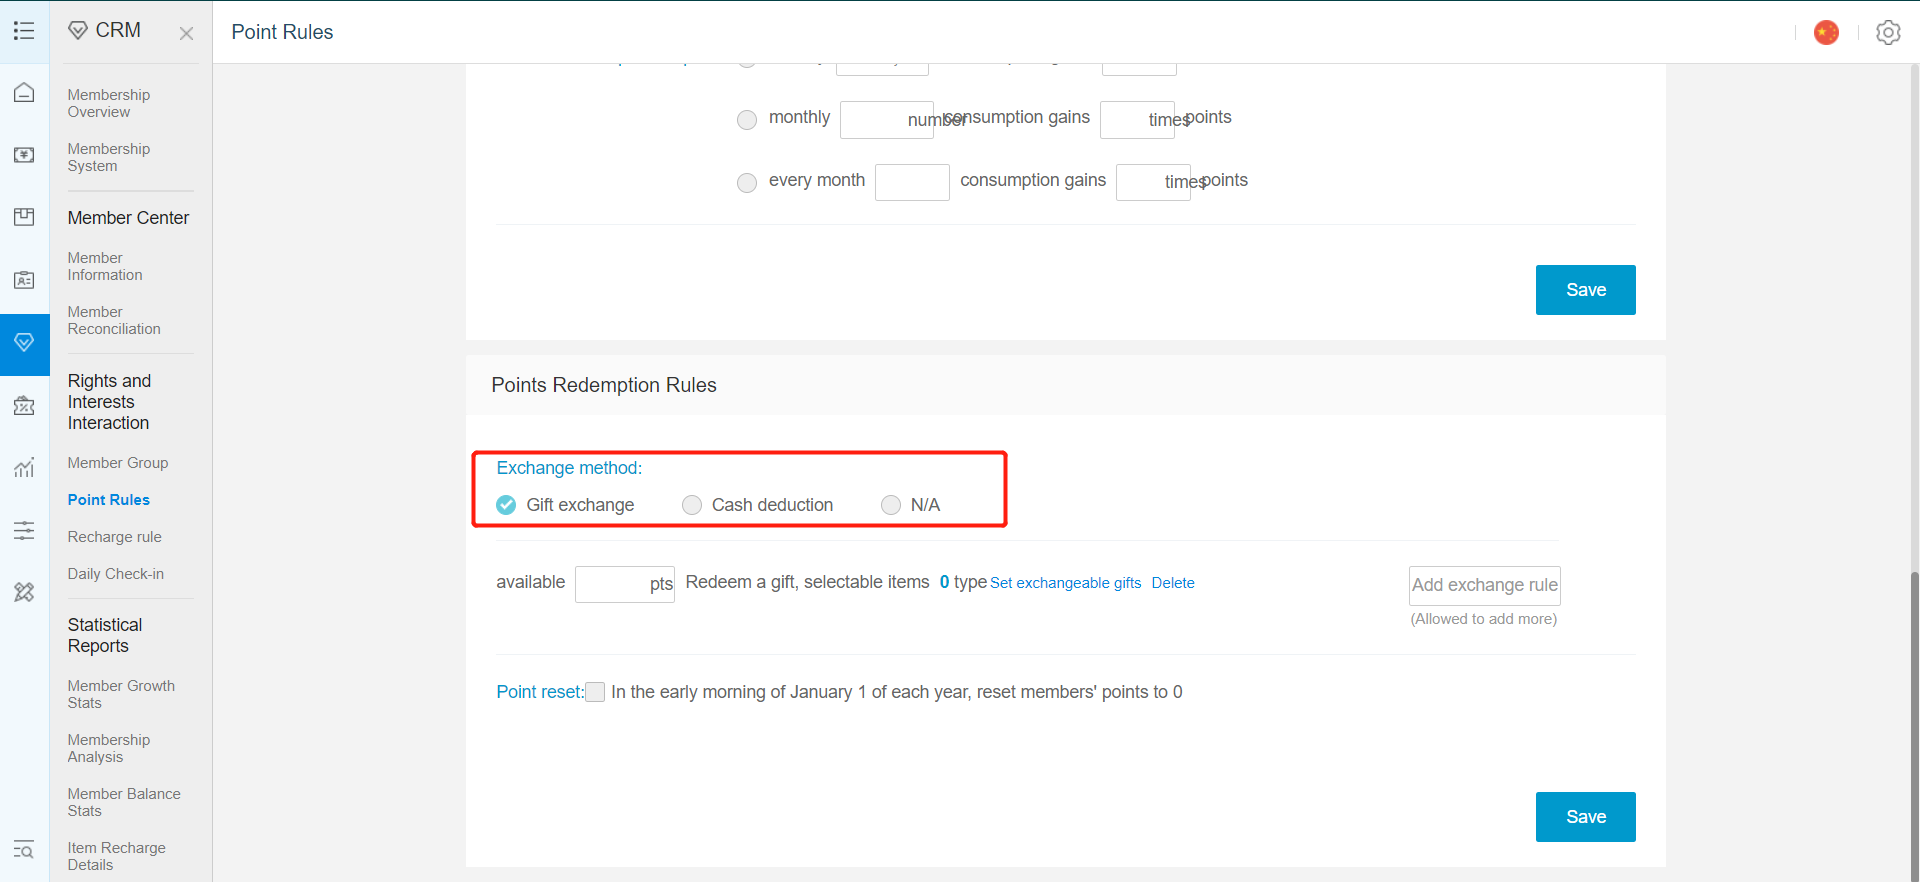Viewport: 1920px width, 882px height.
Task: Open the line chart analytics rail icon
Action: [24, 467]
